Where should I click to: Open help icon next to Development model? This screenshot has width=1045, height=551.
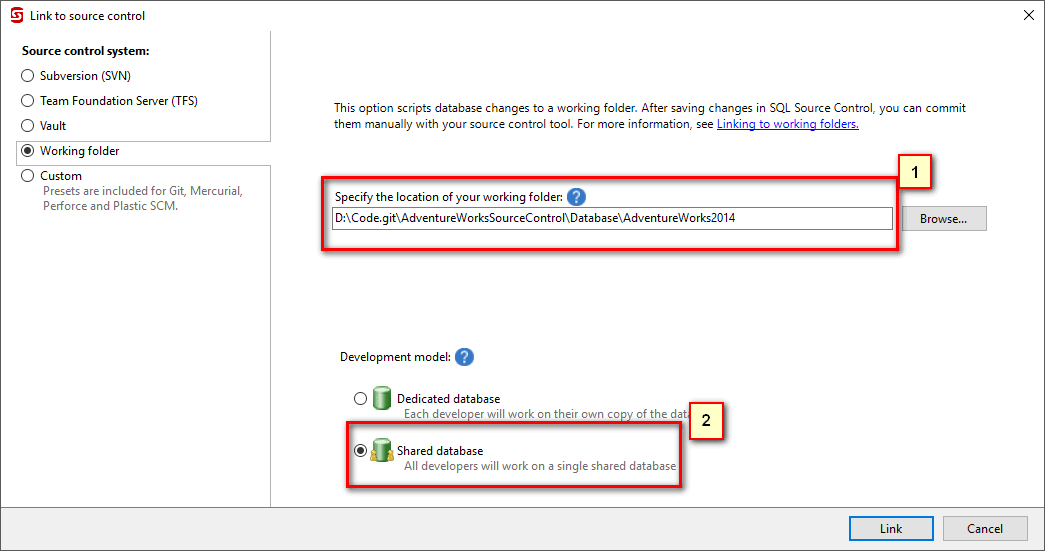tap(464, 357)
